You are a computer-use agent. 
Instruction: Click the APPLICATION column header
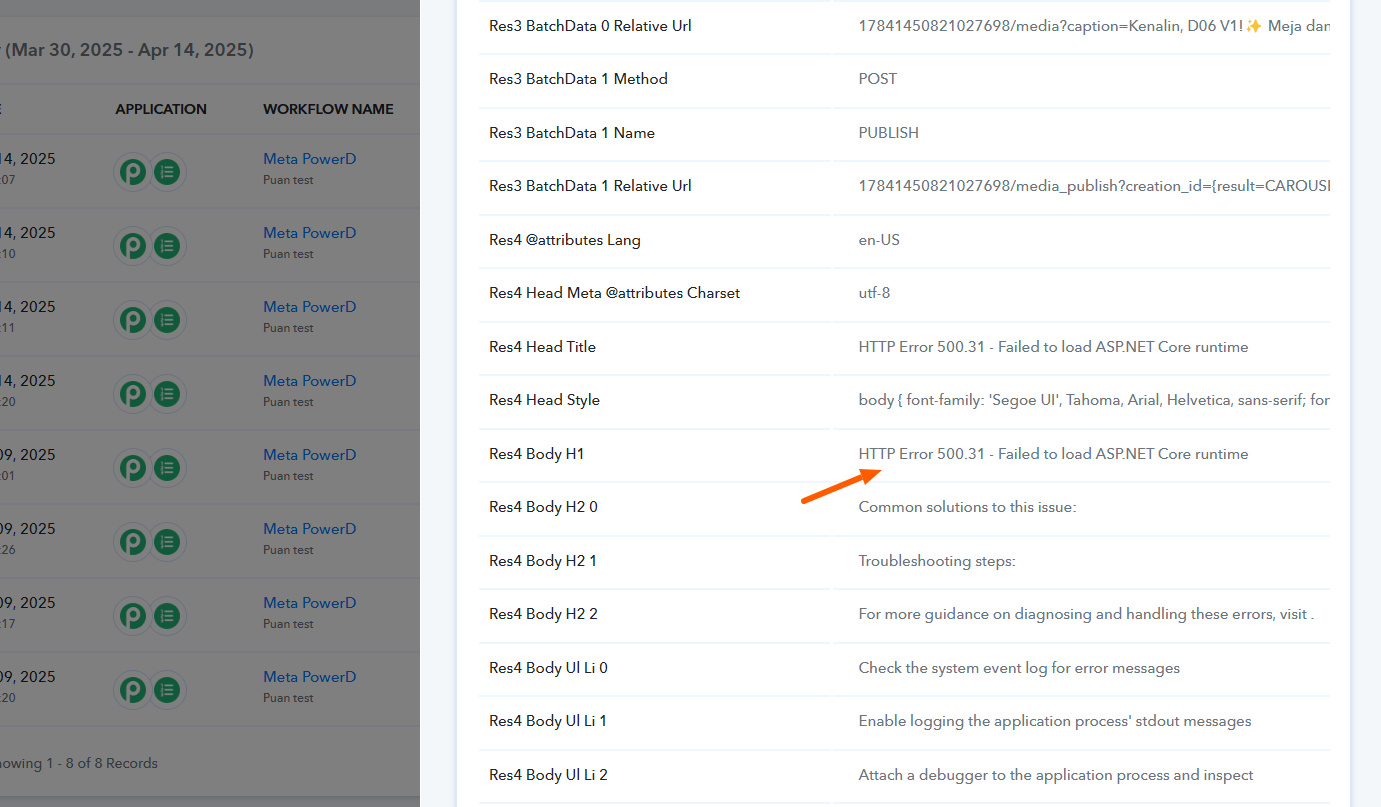click(x=161, y=109)
